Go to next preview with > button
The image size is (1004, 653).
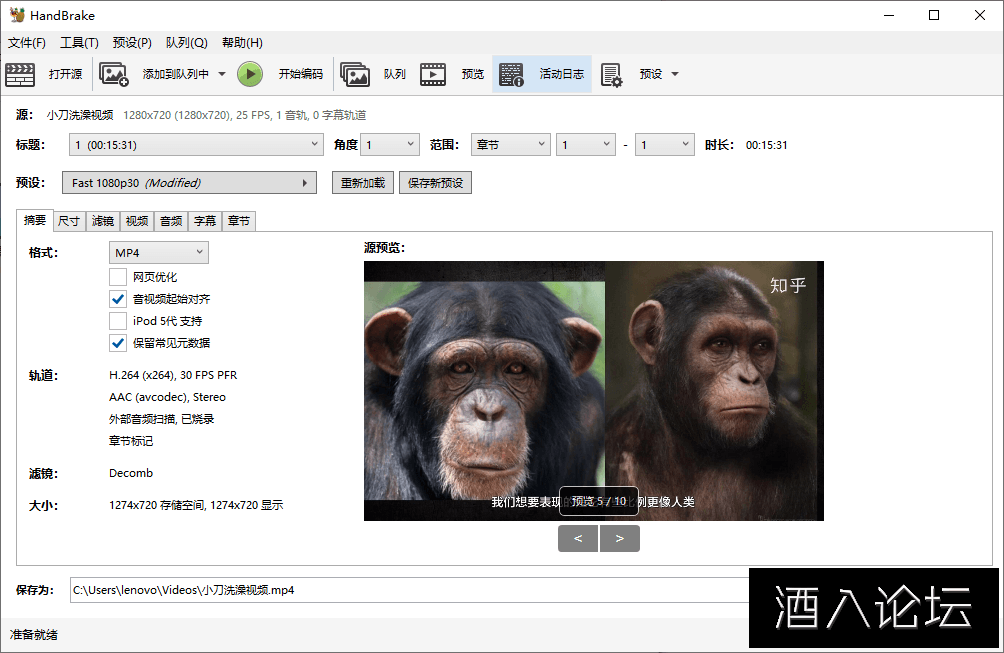(620, 539)
